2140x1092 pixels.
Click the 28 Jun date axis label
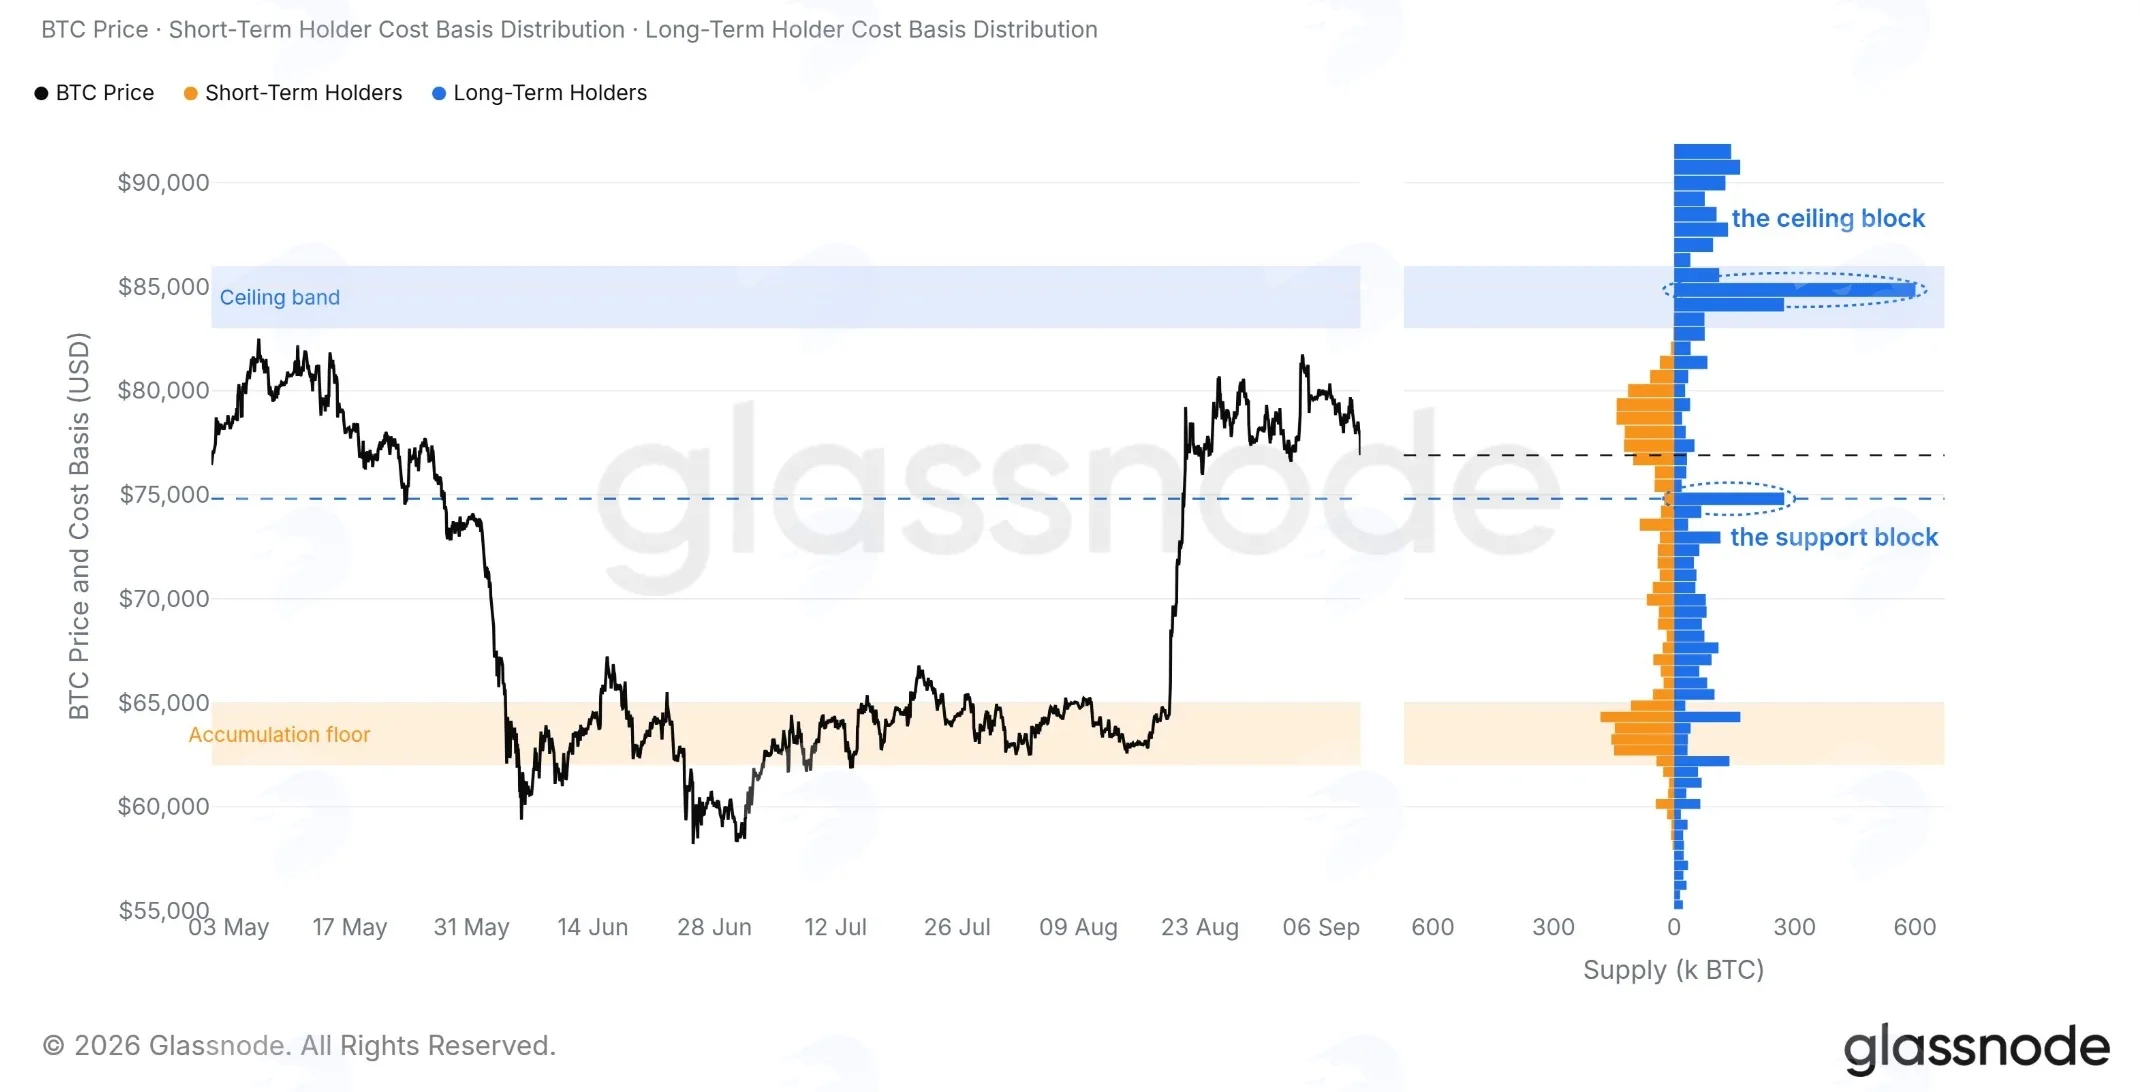tap(714, 927)
